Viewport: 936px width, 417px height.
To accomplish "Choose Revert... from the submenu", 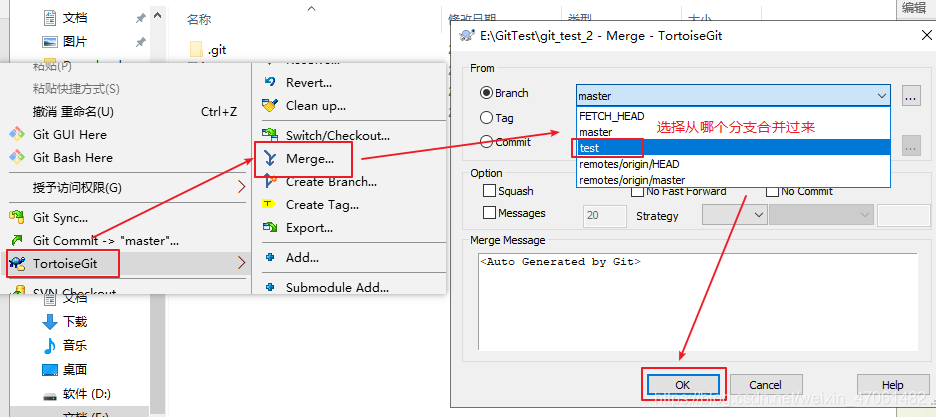I will [x=309, y=83].
